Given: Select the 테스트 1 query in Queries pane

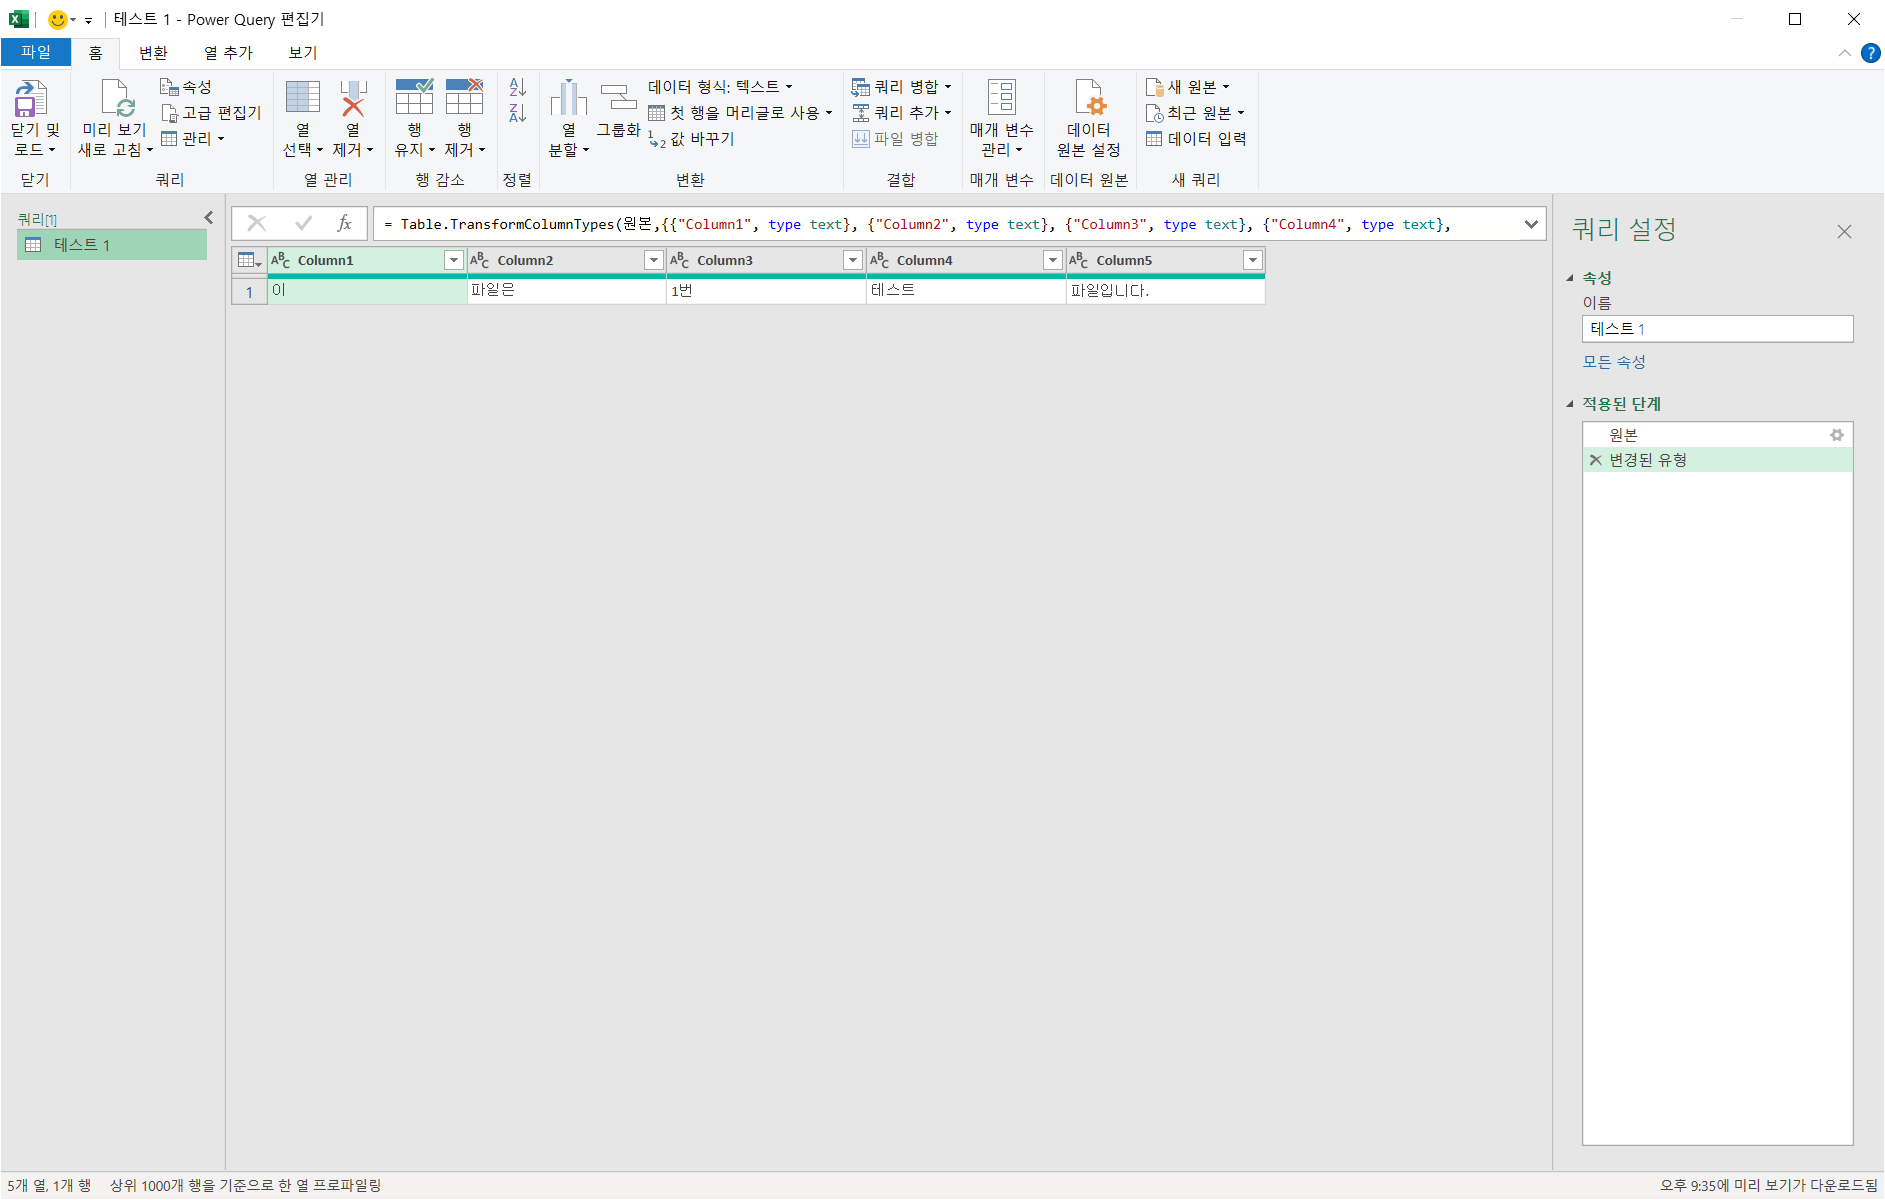Looking at the screenshot, I should (x=112, y=245).
